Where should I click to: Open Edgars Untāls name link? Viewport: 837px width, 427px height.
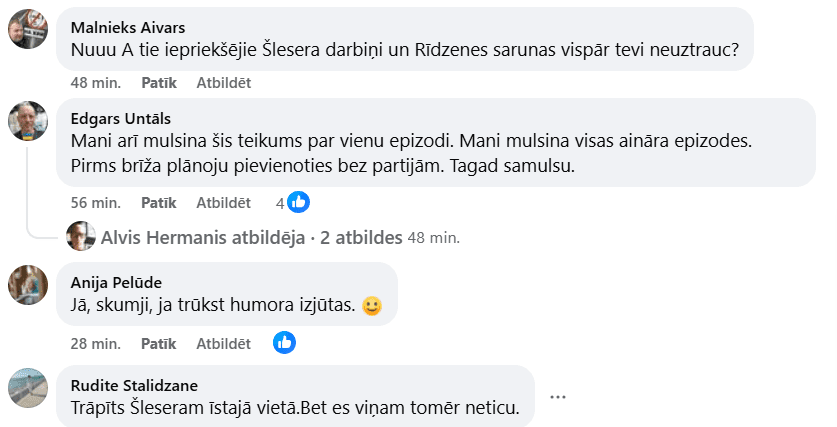point(118,117)
